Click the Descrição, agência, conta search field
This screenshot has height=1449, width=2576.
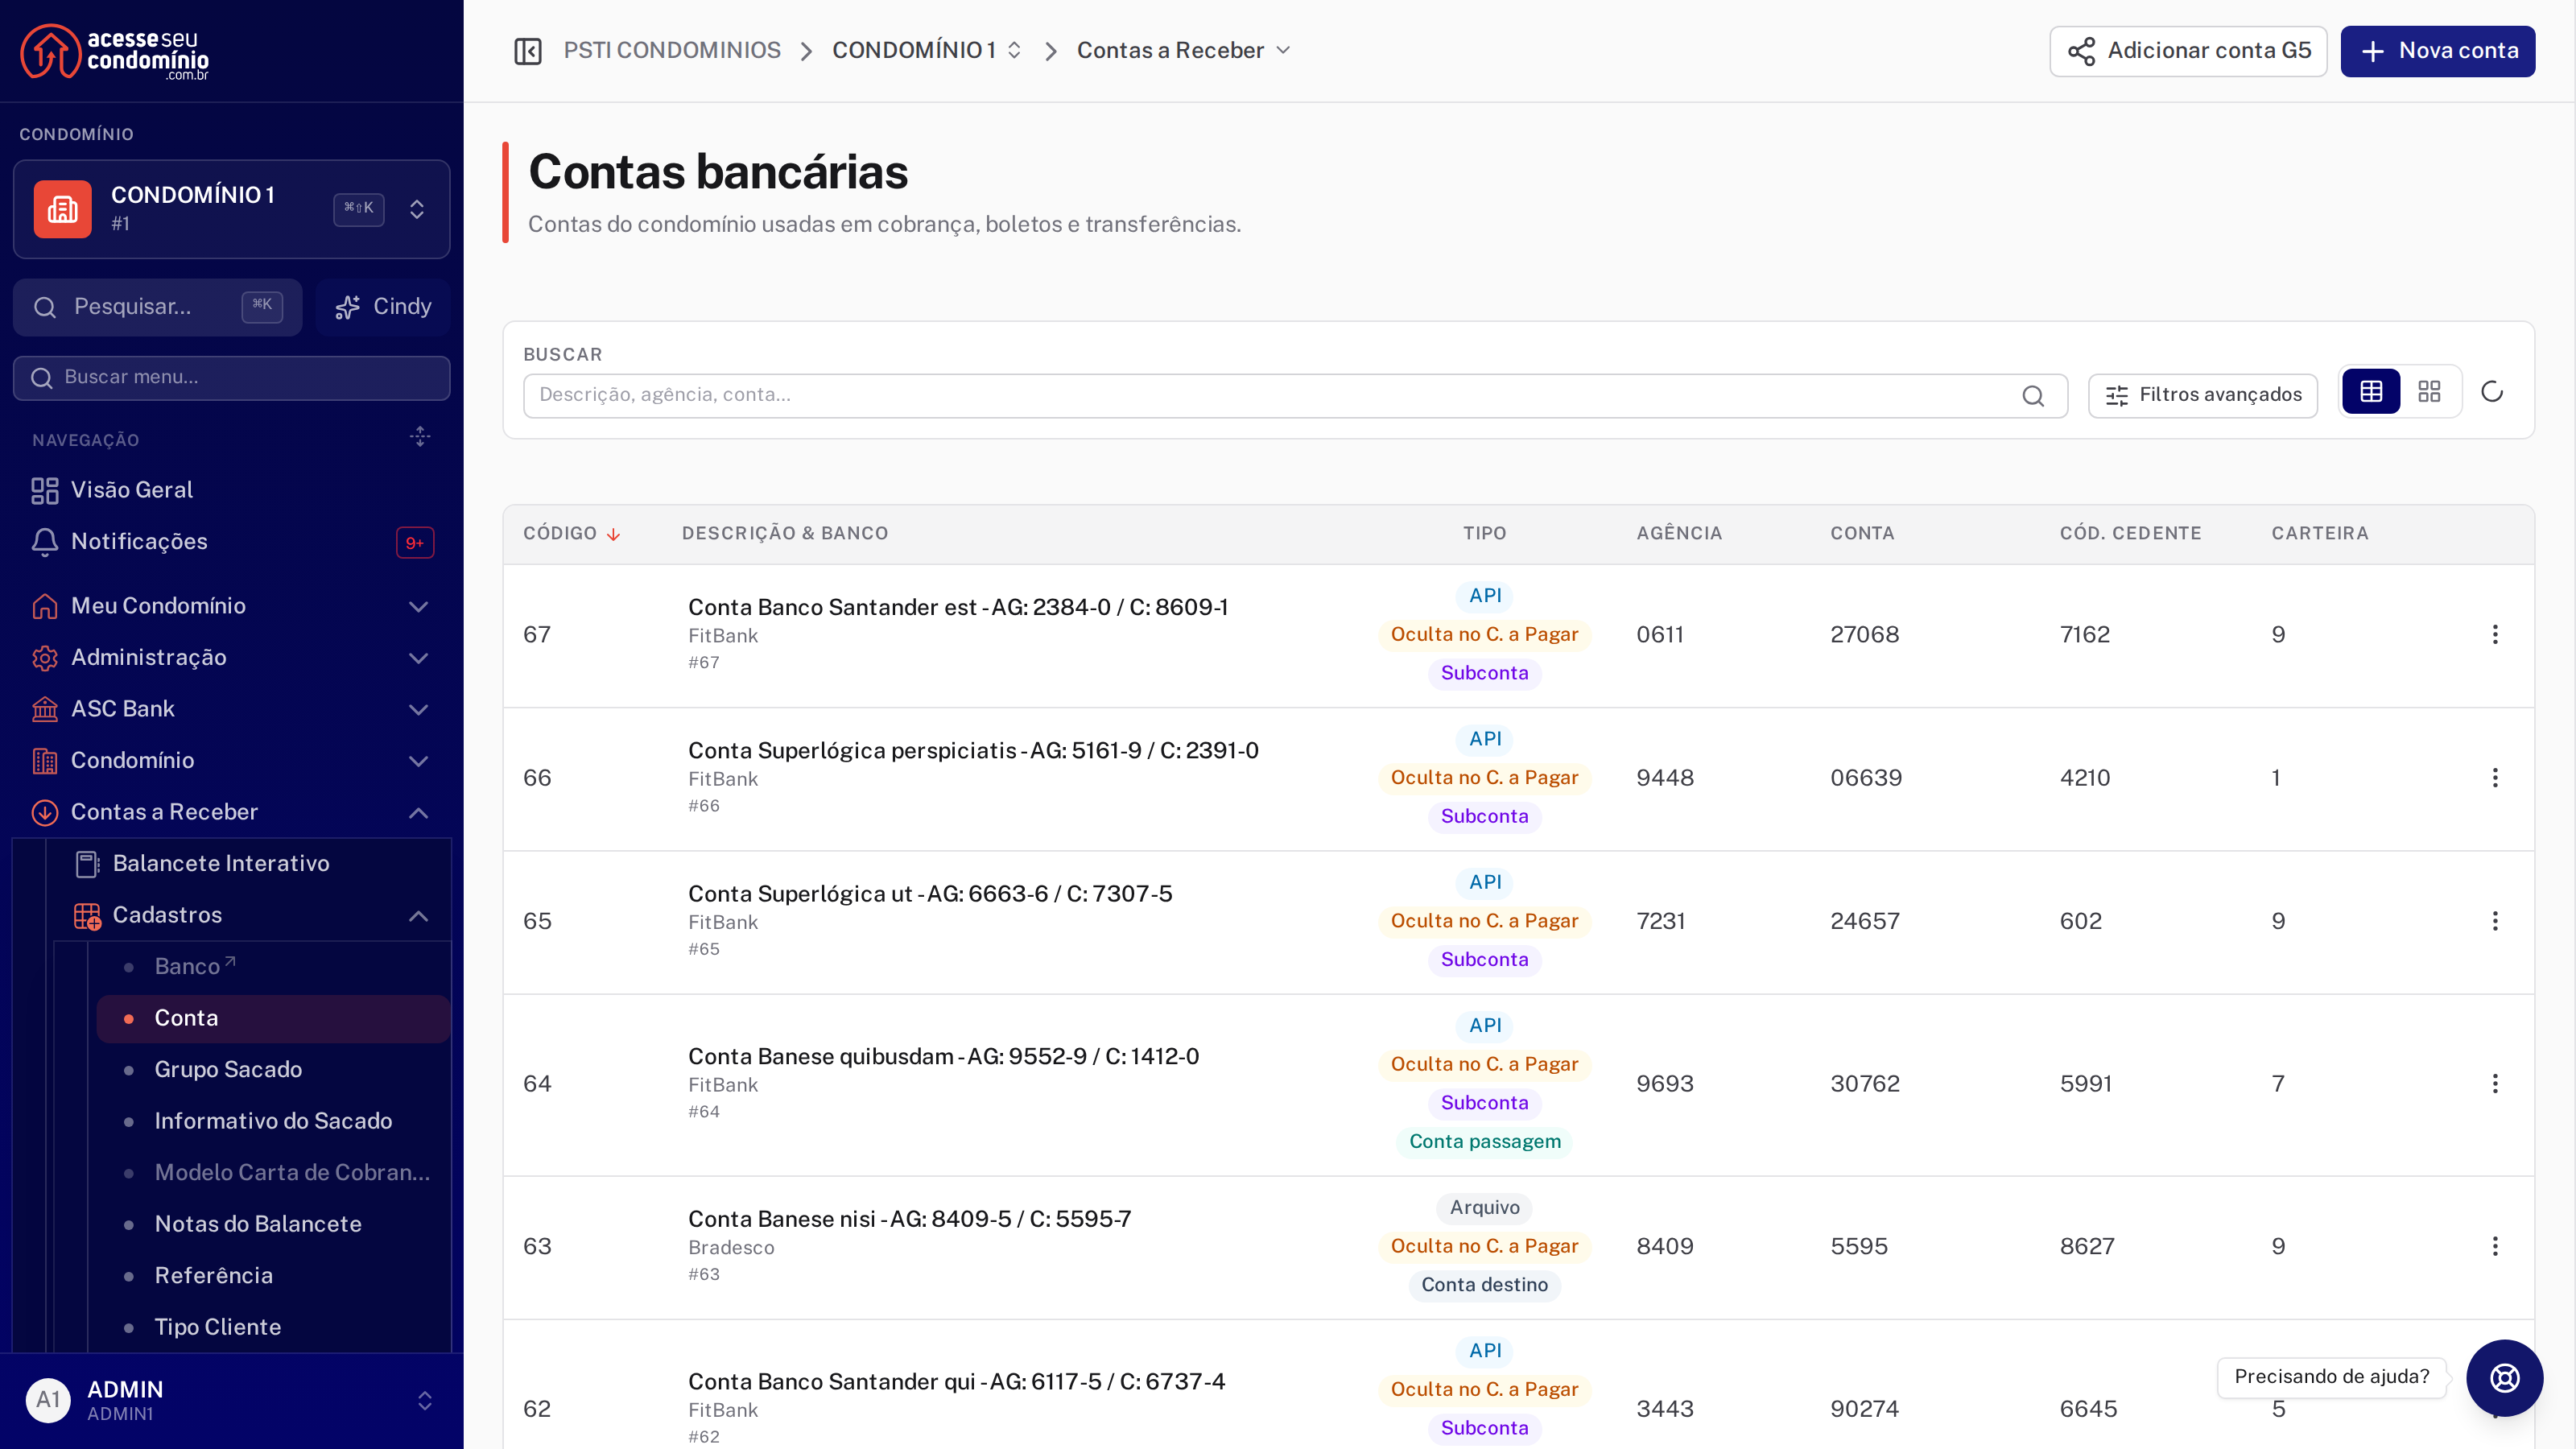coord(1295,396)
